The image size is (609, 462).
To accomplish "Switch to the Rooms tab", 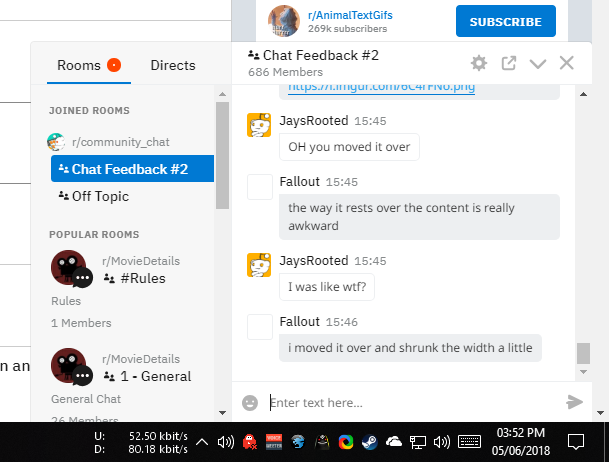I will (x=89, y=65).
